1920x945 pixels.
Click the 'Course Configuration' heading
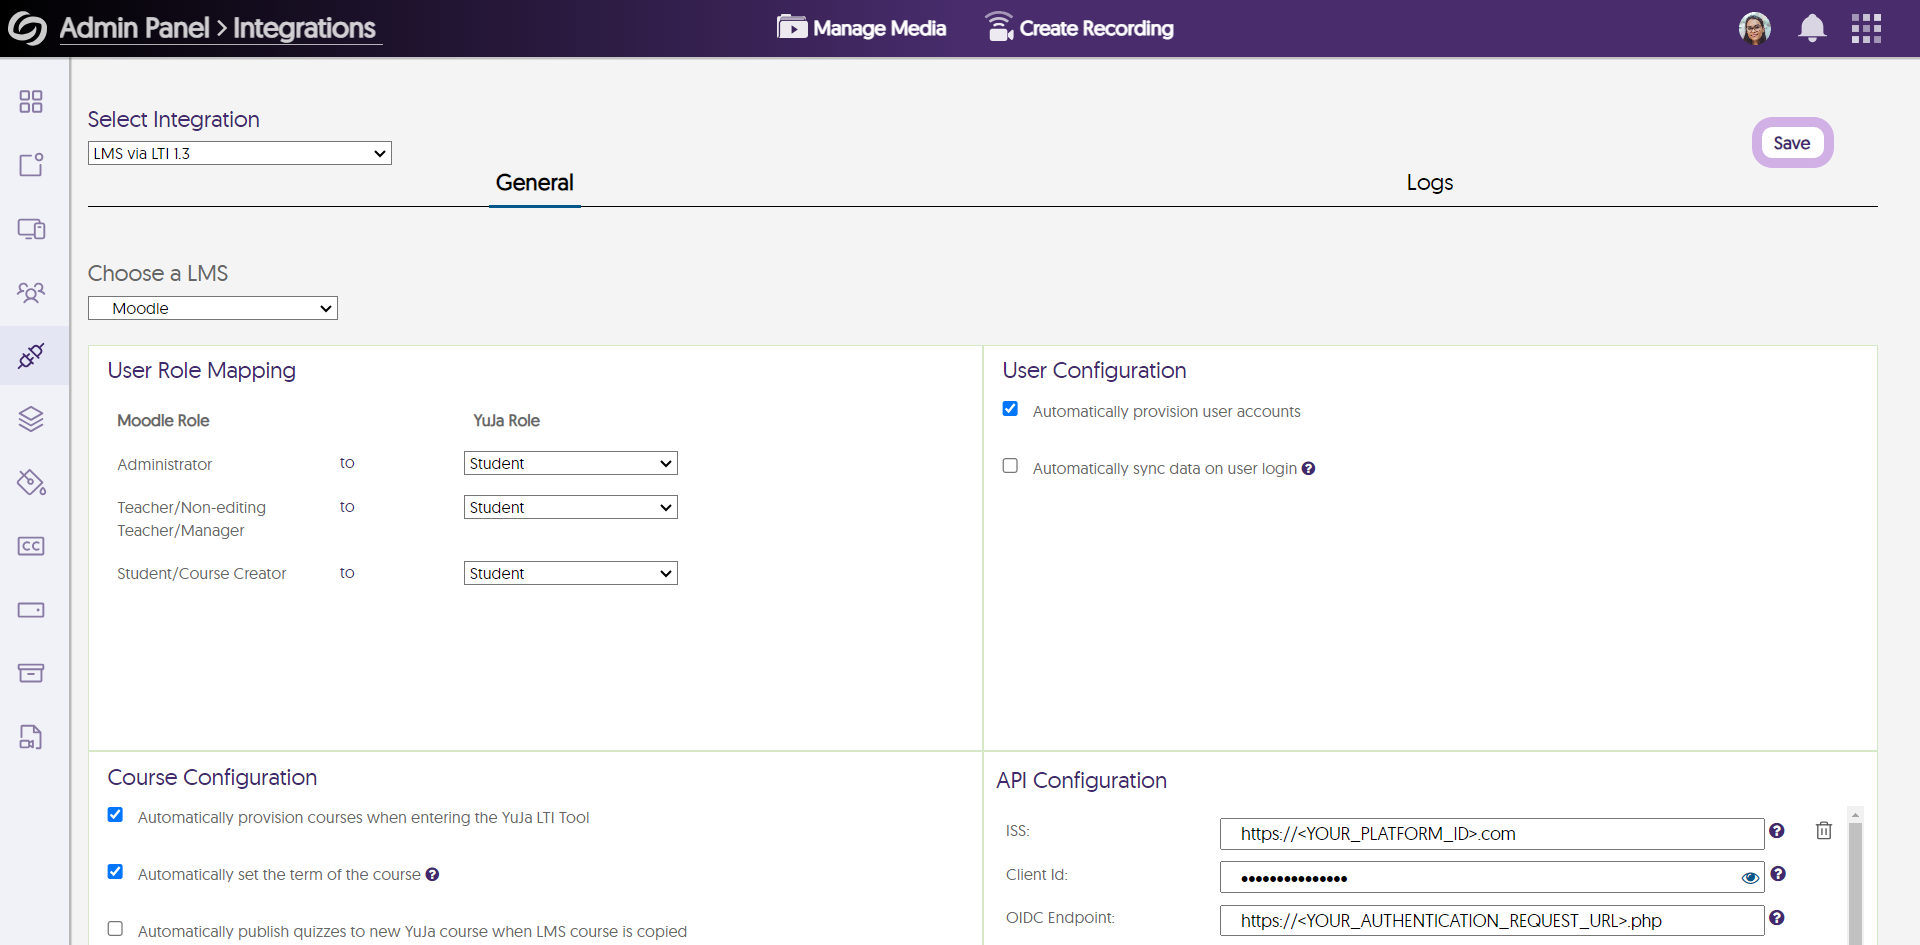(212, 777)
